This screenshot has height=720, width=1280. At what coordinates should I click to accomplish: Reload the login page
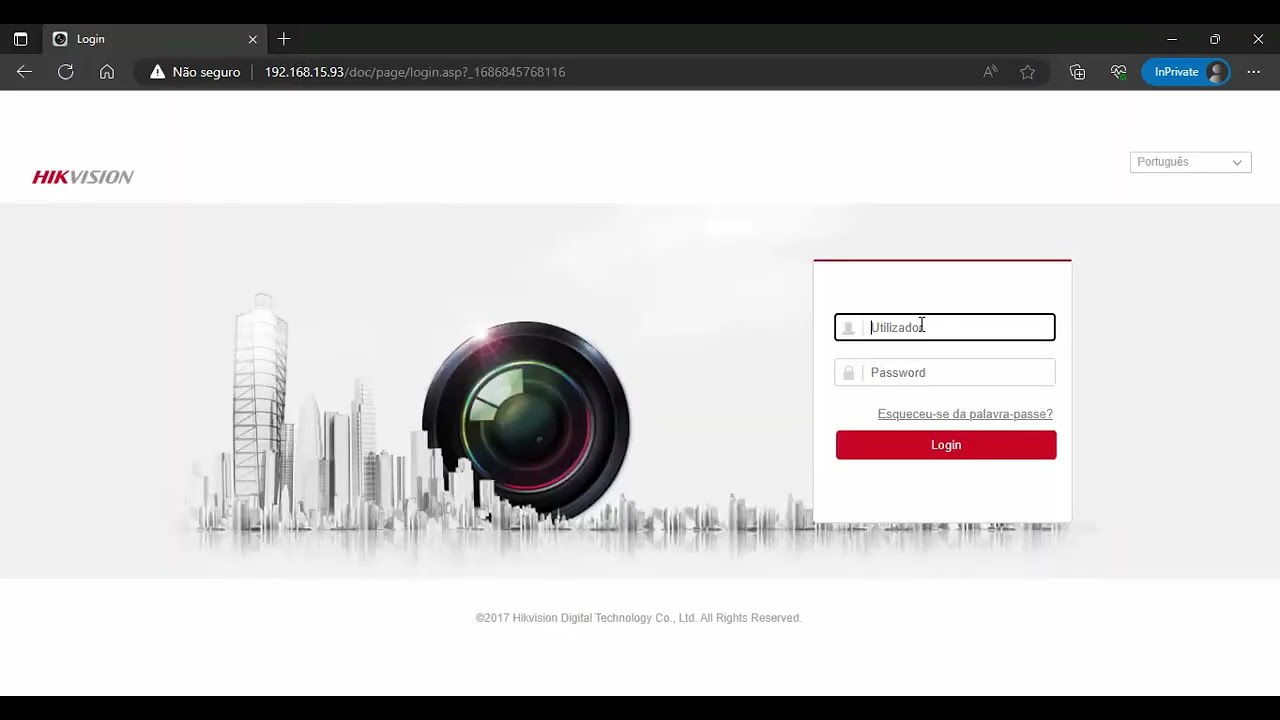[66, 72]
